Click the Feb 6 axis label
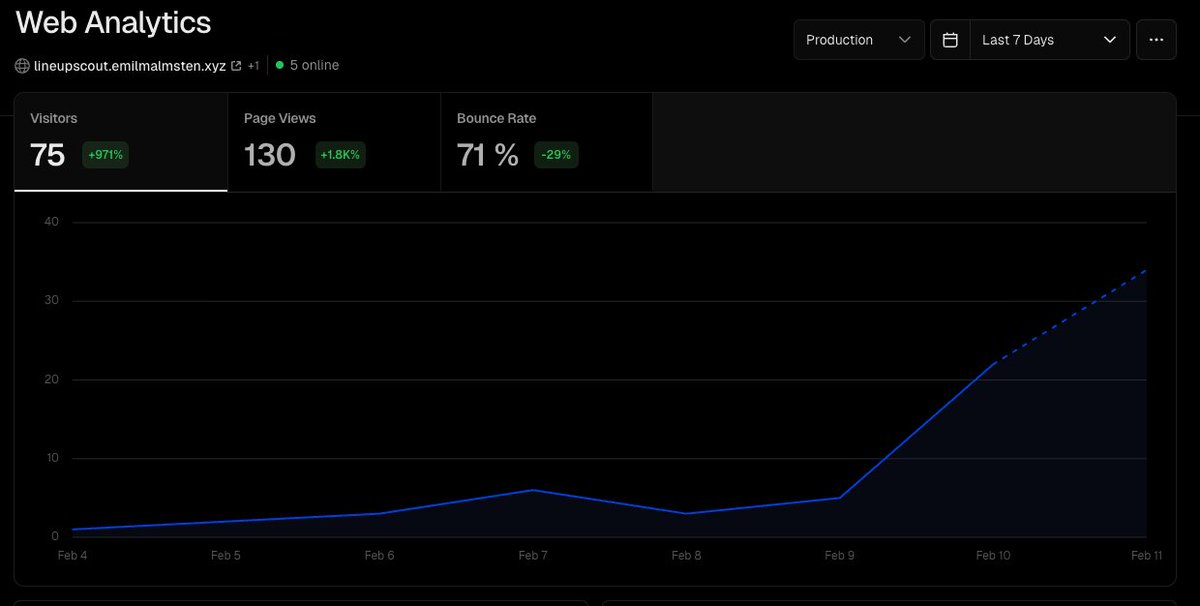This screenshot has height=606, width=1200. pyautogui.click(x=379, y=555)
